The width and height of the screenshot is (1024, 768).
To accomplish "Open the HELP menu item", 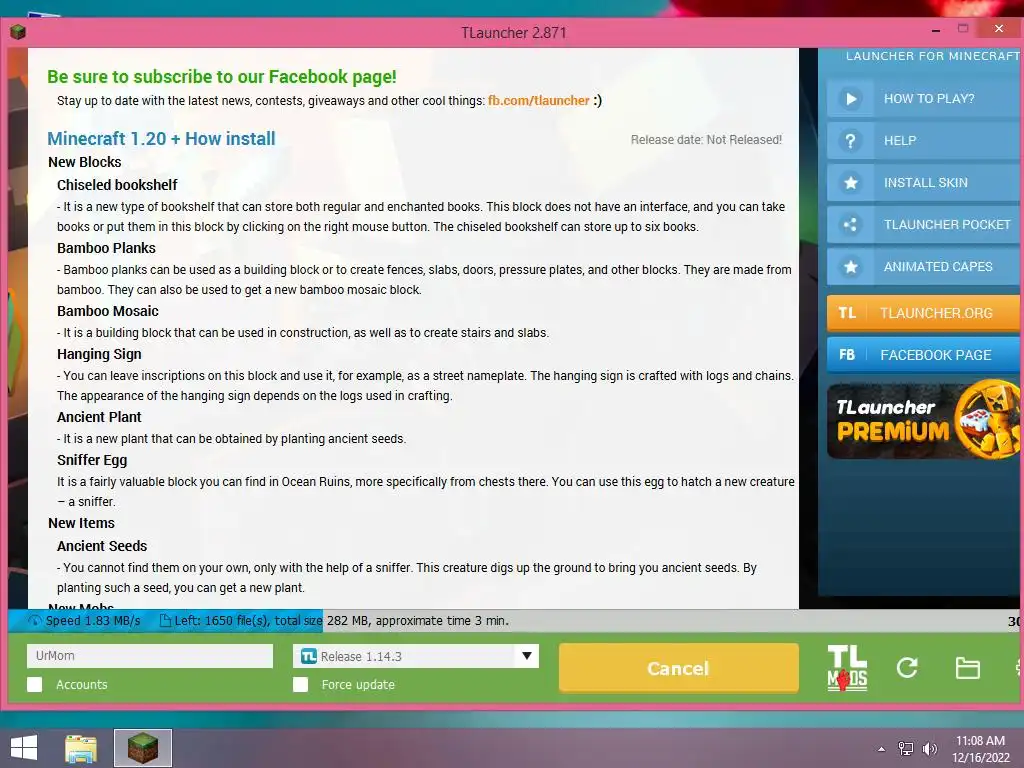I will 923,140.
